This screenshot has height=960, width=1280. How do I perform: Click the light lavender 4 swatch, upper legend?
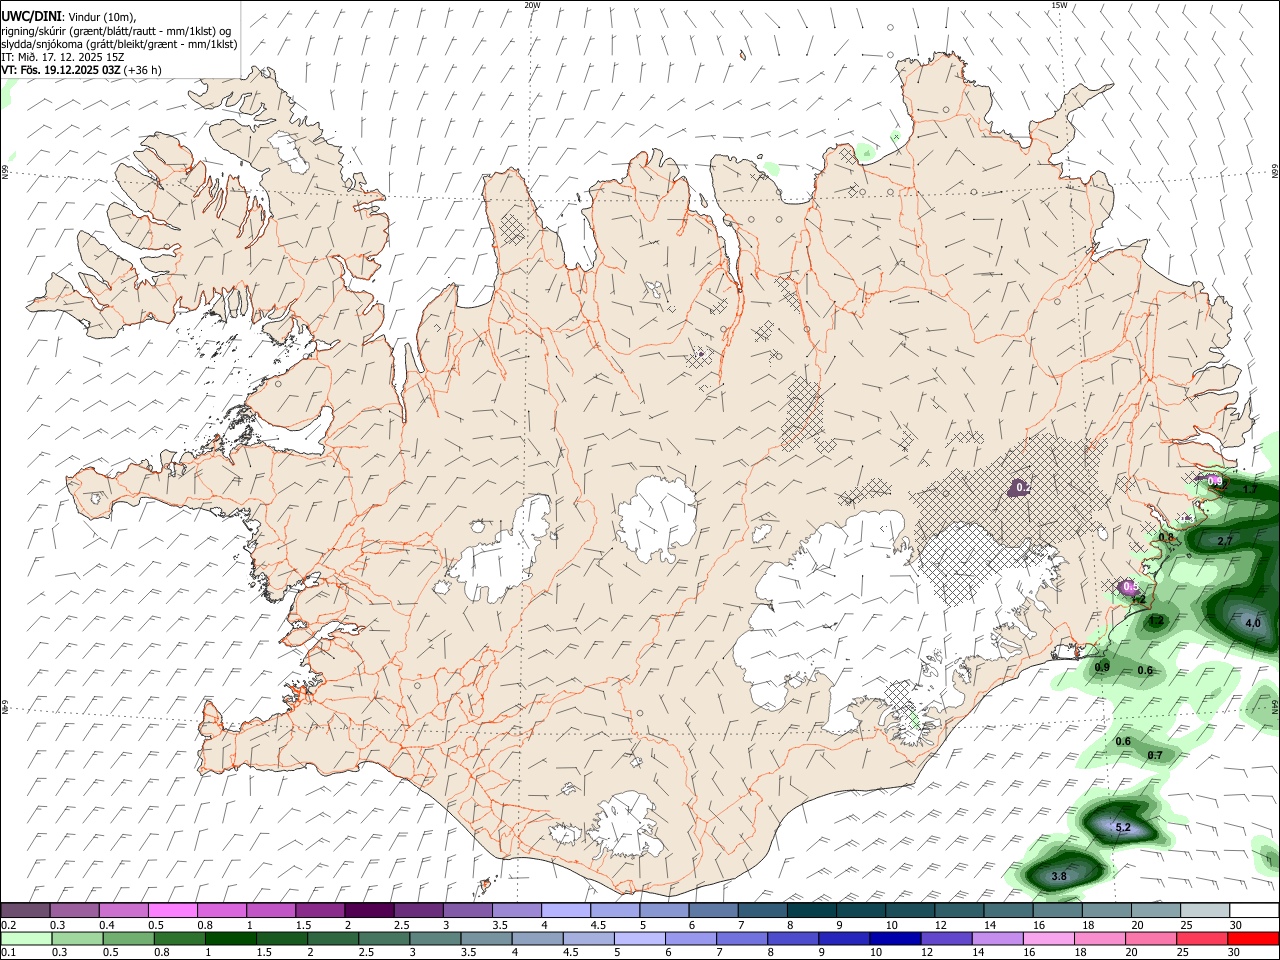click(x=565, y=910)
